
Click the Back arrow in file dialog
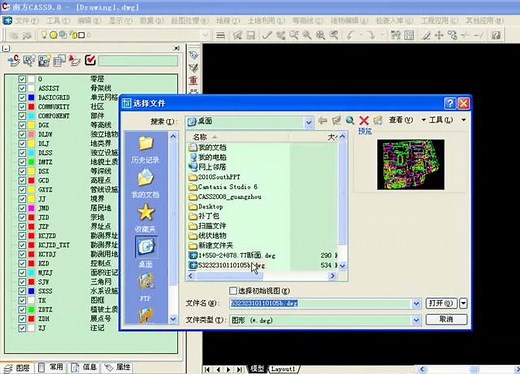click(x=322, y=120)
